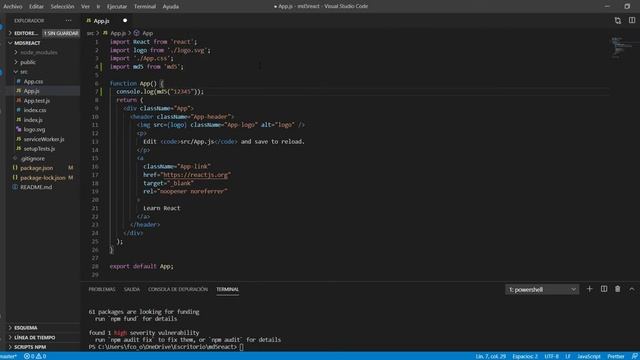Maximize panel with chevron up icon
The image size is (640, 360).
tap(632, 289)
